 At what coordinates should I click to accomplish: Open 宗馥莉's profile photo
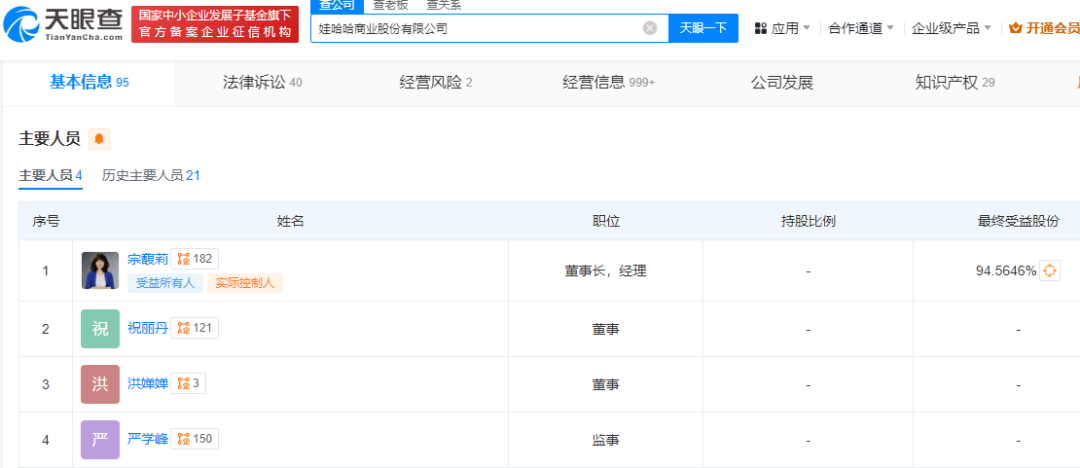tap(101, 270)
